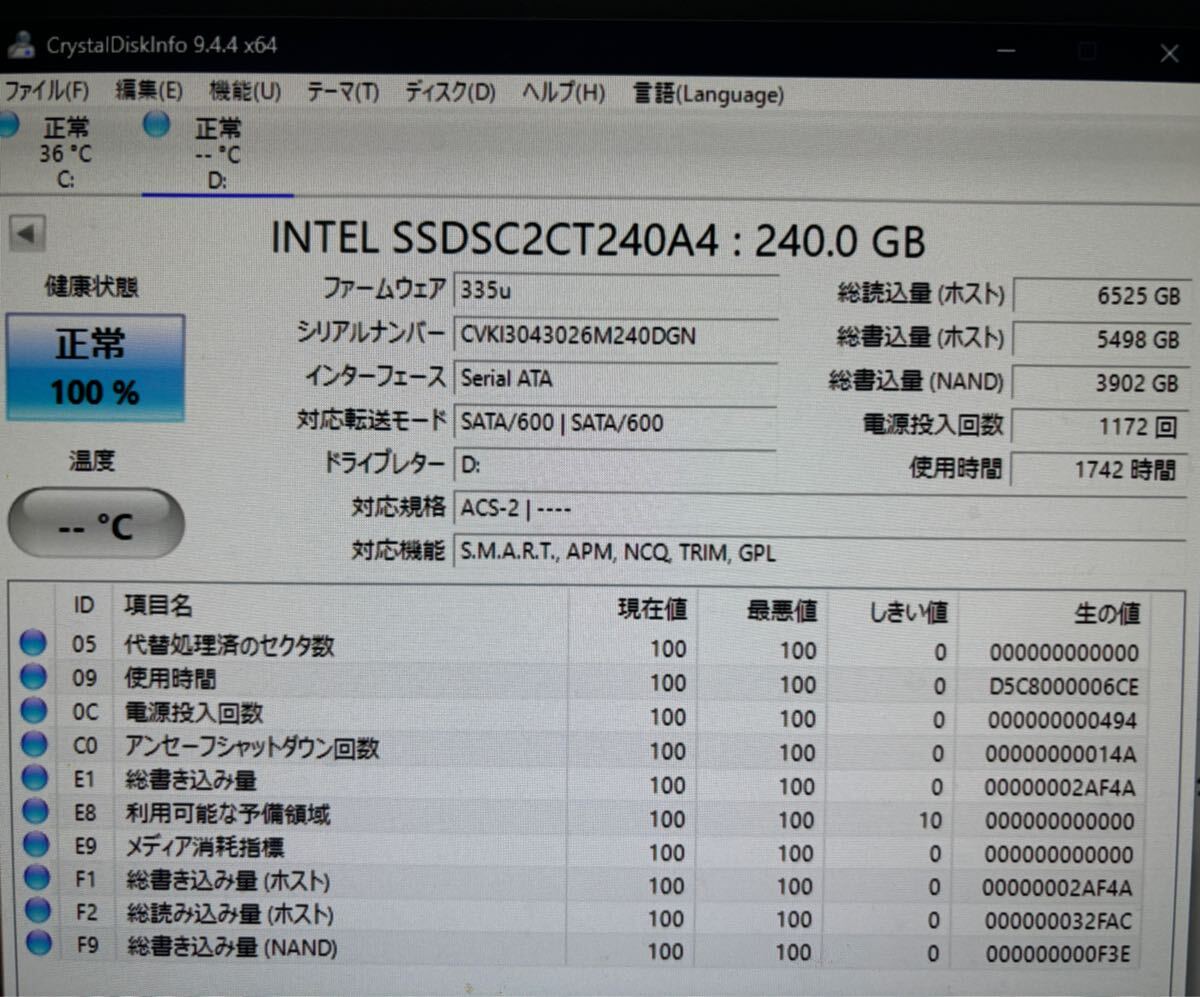
Task: Click the 正常 100 % health status button
Action: point(95,367)
